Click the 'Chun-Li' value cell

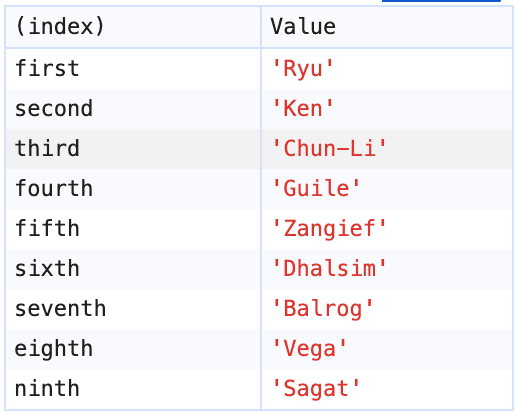click(387, 149)
